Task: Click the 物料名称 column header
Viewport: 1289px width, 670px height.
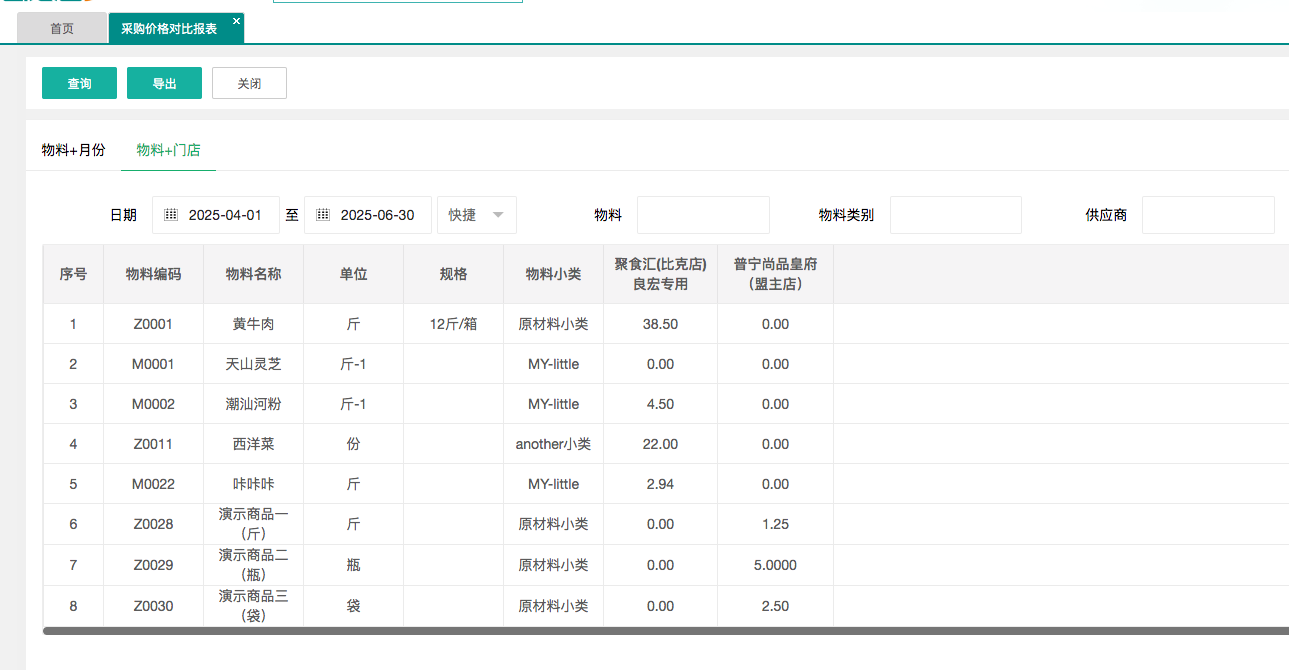Action: point(253,274)
